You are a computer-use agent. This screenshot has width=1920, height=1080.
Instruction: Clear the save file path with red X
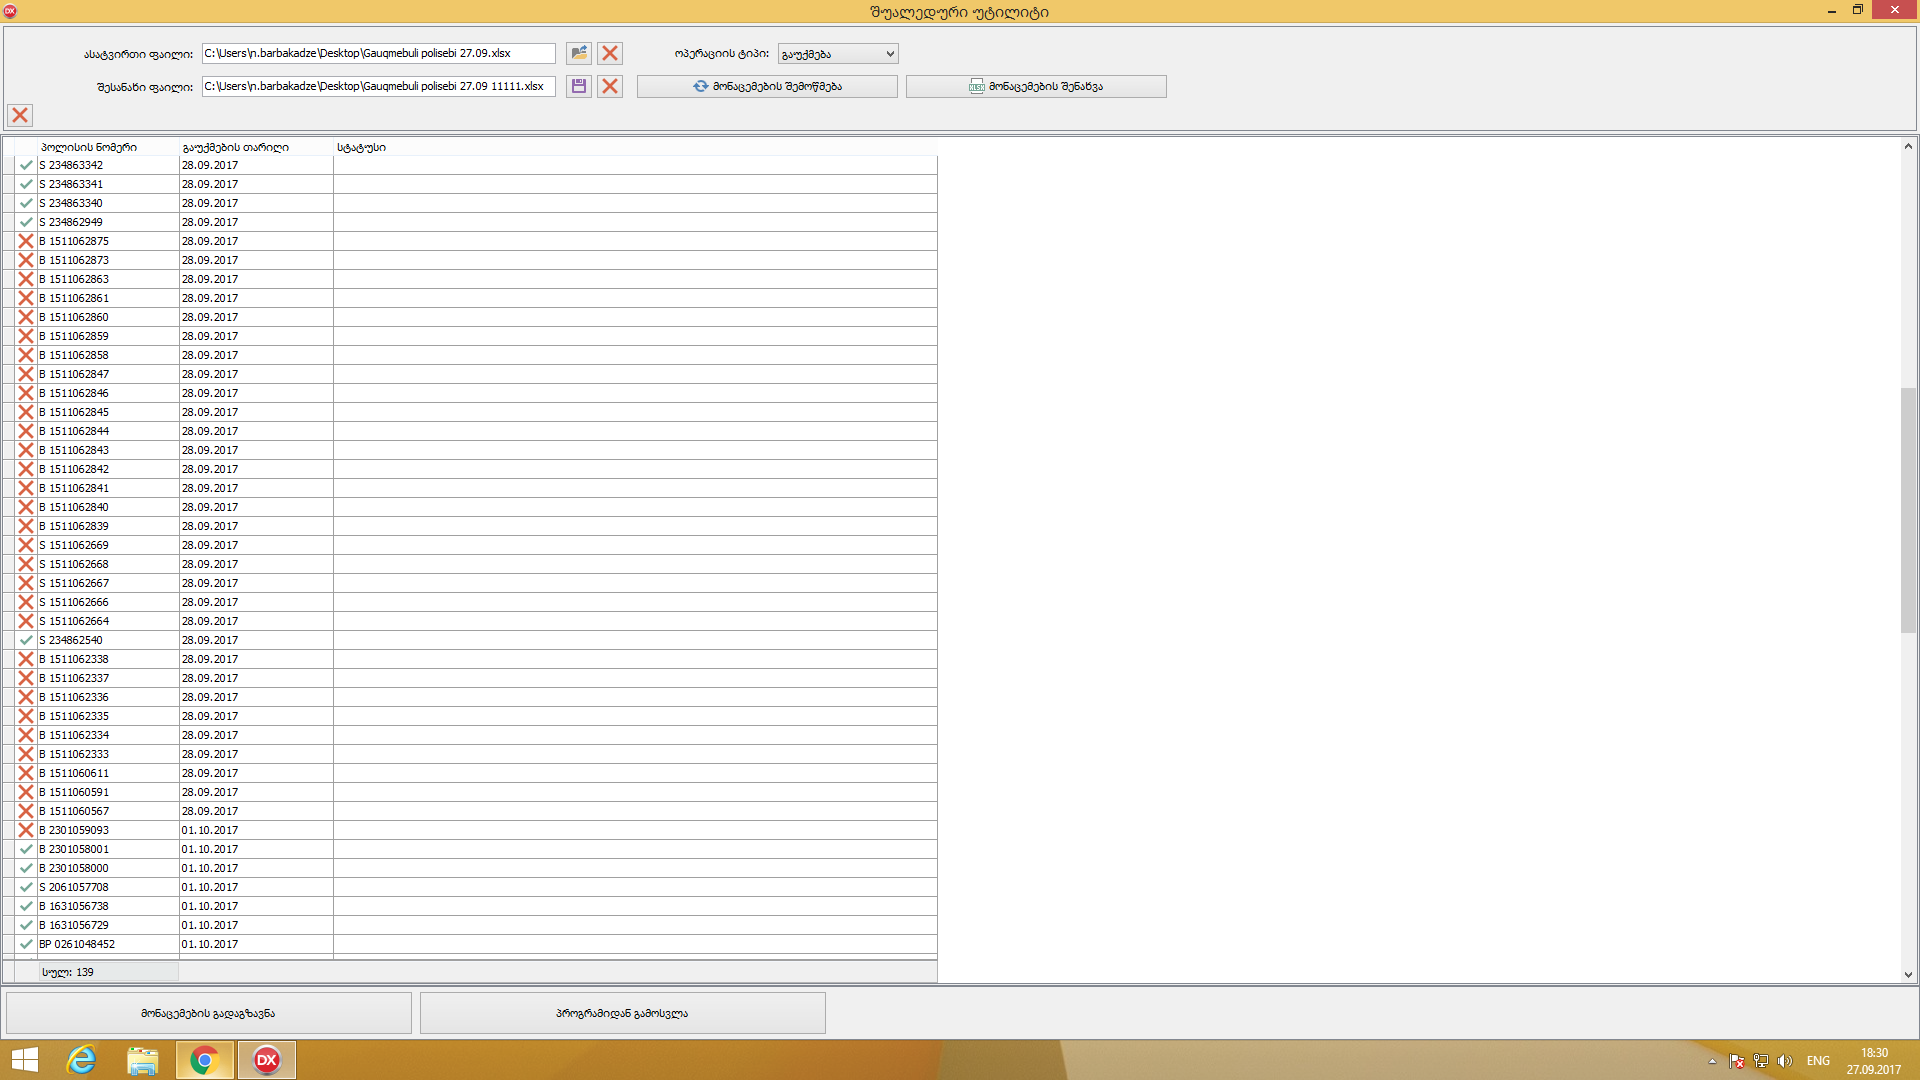tap(610, 86)
